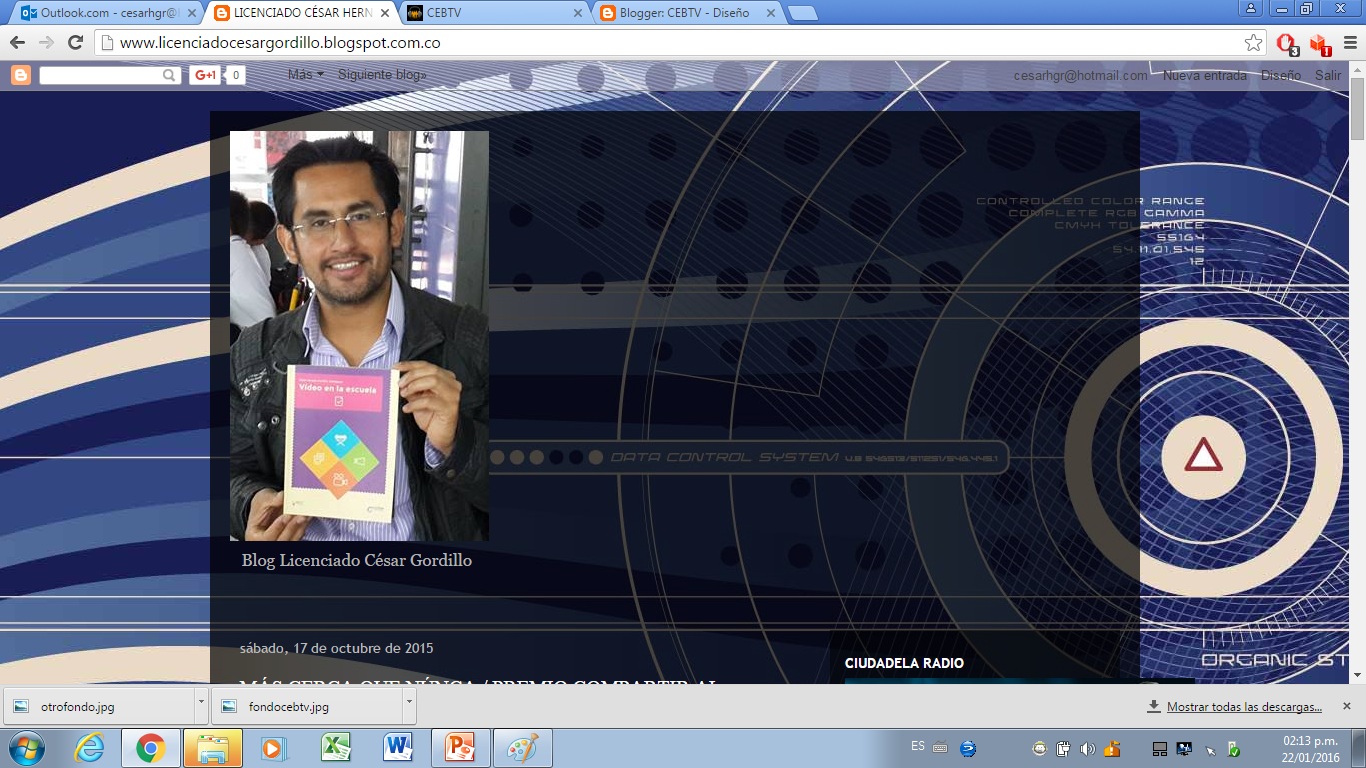Viewport: 1366px width, 768px height.
Task: Click the network tray icon
Action: pos(1184,748)
